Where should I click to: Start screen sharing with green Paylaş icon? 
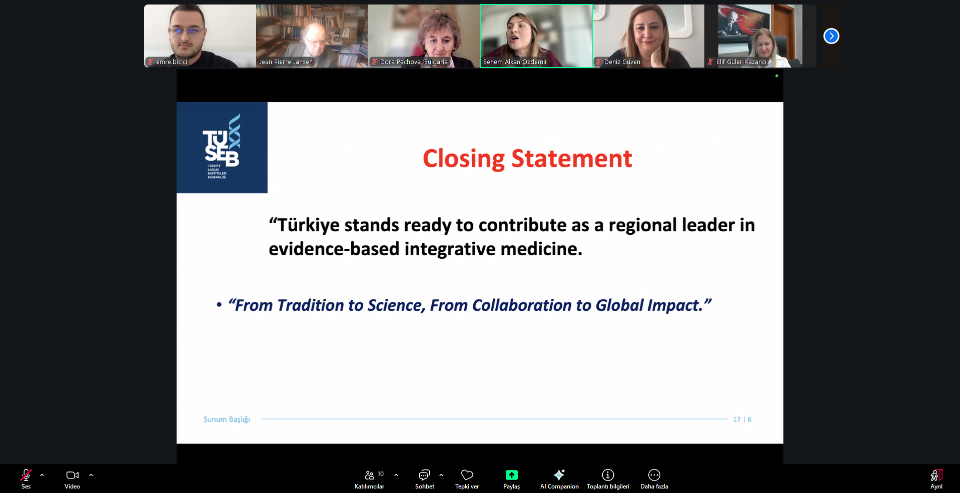[x=512, y=476]
